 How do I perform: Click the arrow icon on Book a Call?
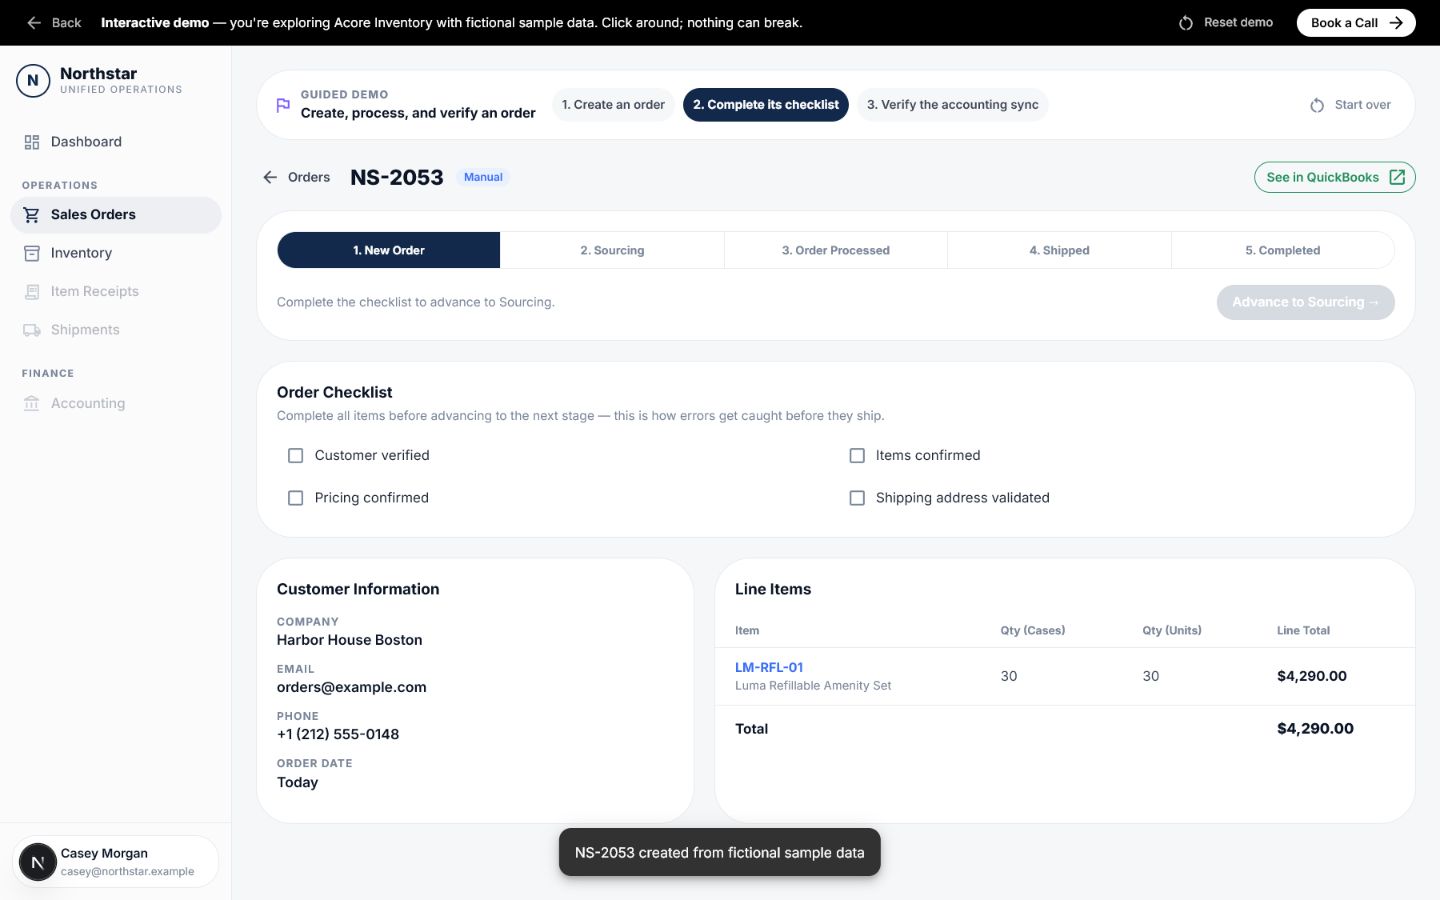1396,23
